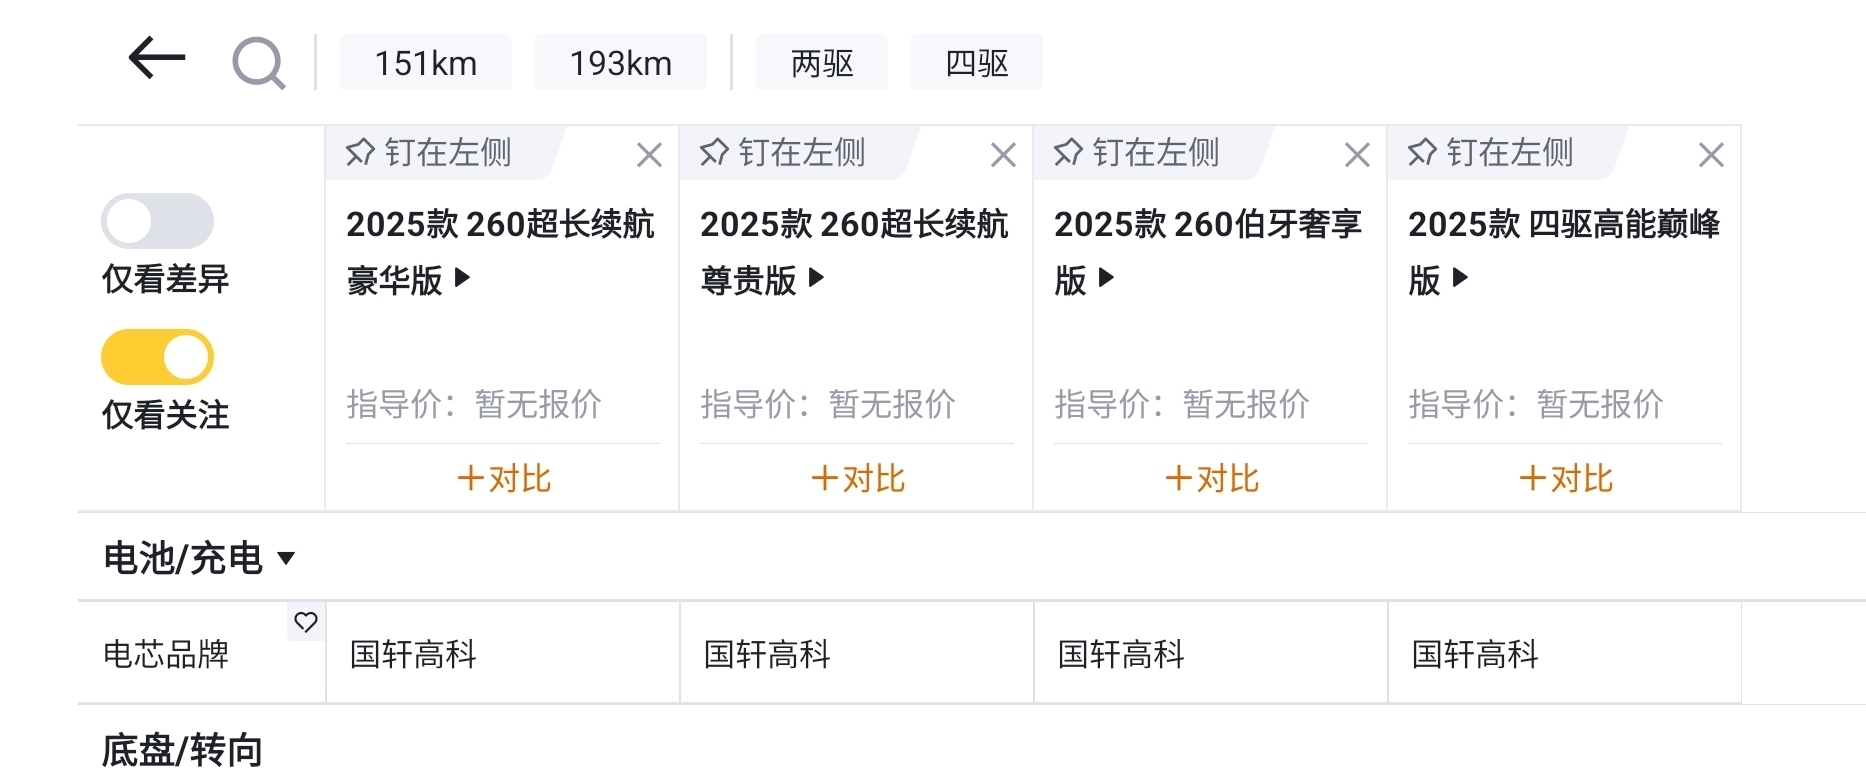Remove the 四驱高能巅峰版 column with X
Screen dimensions: 1866x772
(1711, 155)
